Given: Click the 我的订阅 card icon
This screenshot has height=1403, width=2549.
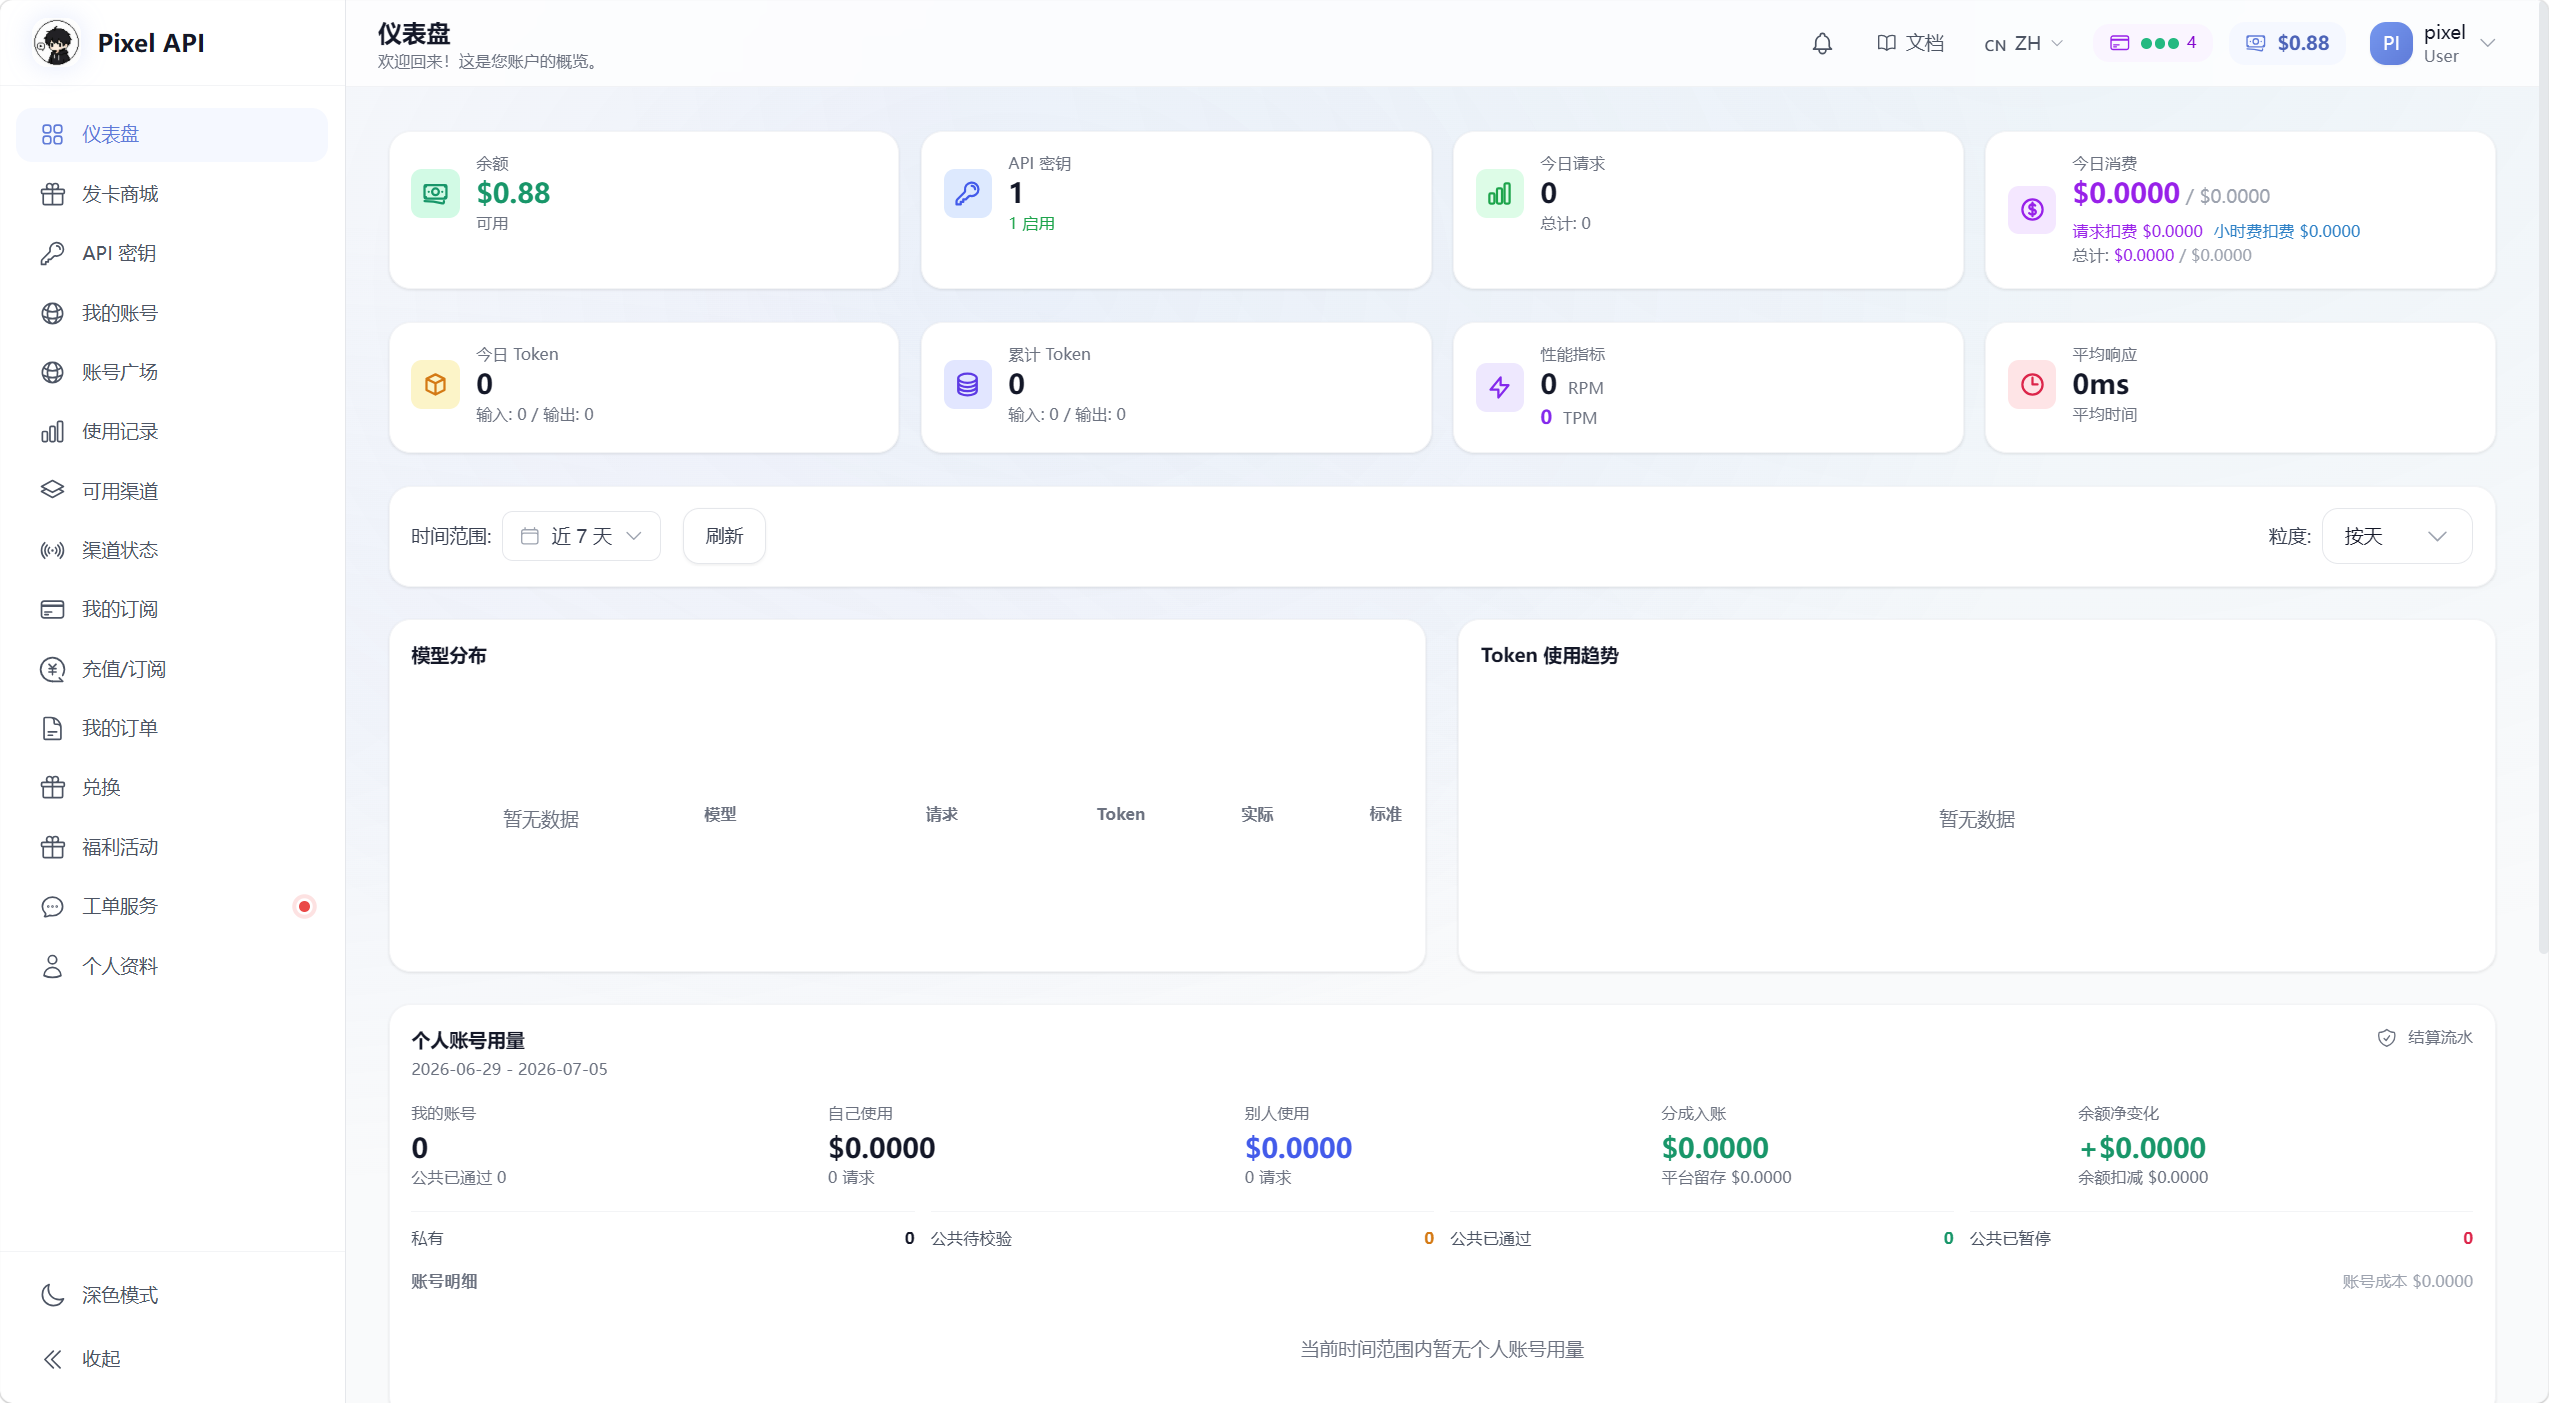Looking at the screenshot, I should (52, 609).
